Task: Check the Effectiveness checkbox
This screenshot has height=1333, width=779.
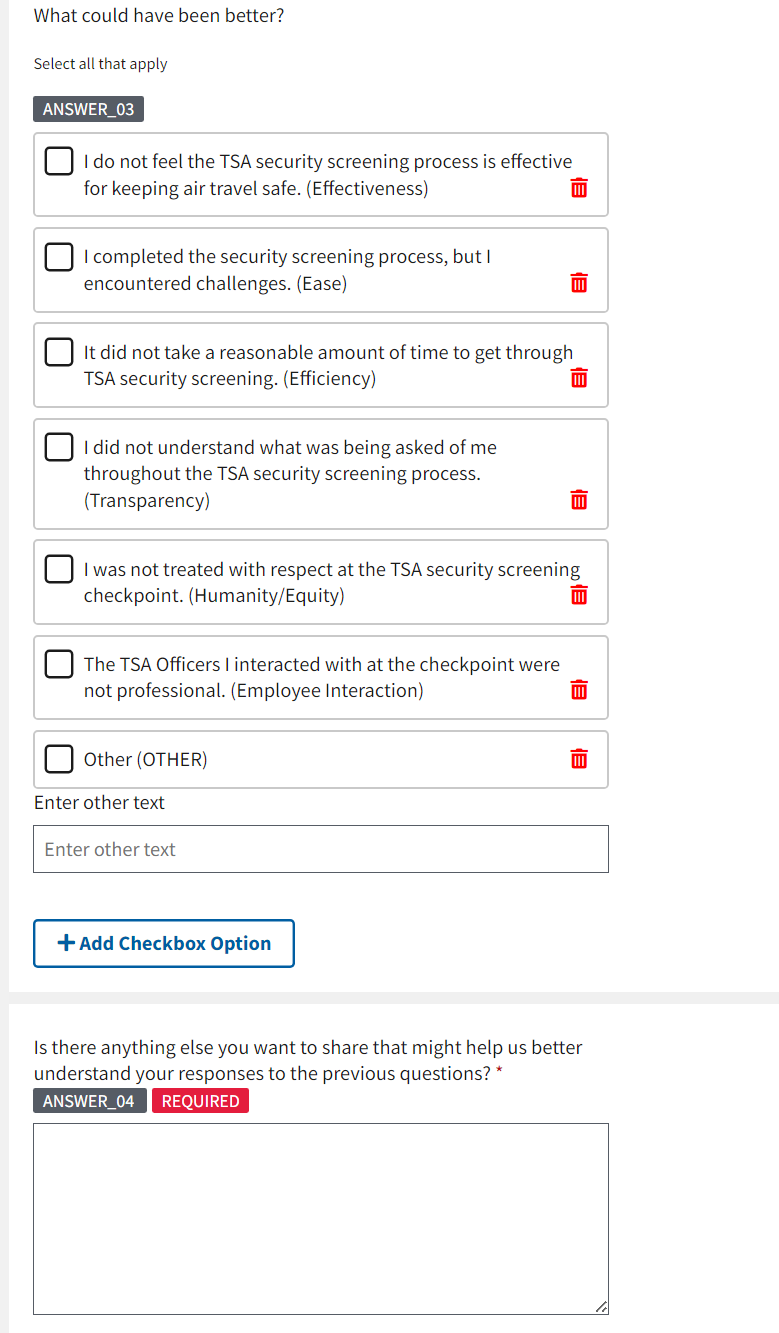Action: [59, 161]
